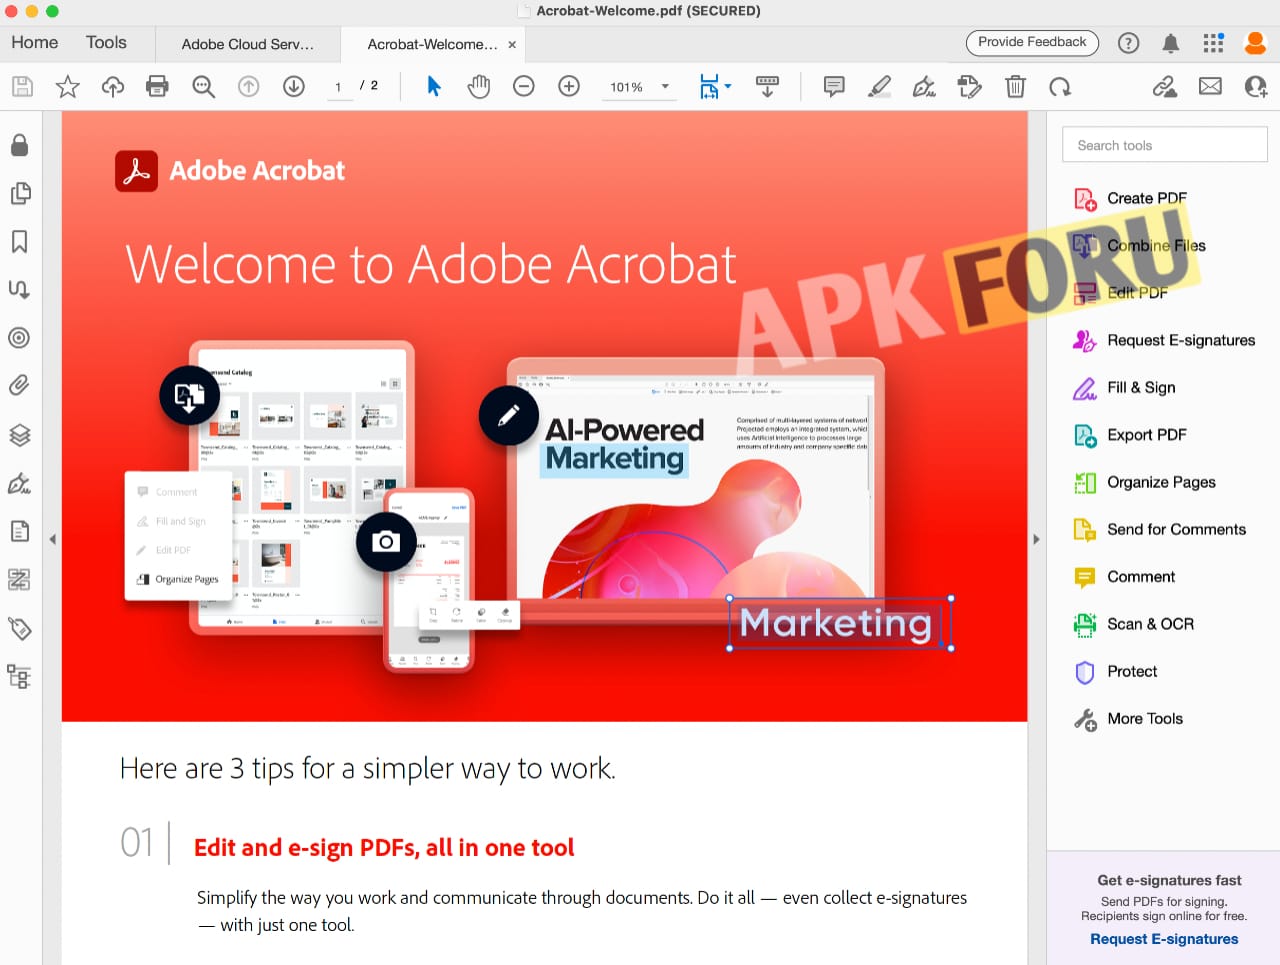Open the destinations target panel
The width and height of the screenshot is (1280, 965).
tap(19, 338)
